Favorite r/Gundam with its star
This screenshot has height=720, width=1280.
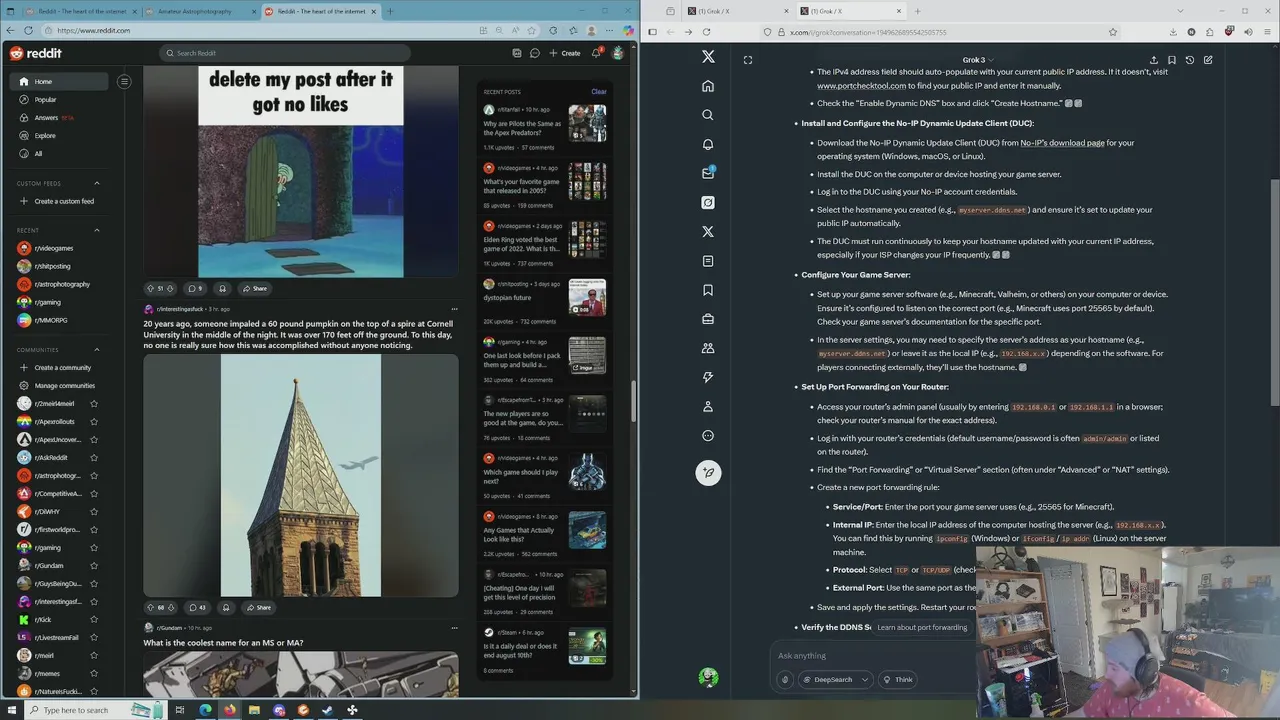point(94,565)
